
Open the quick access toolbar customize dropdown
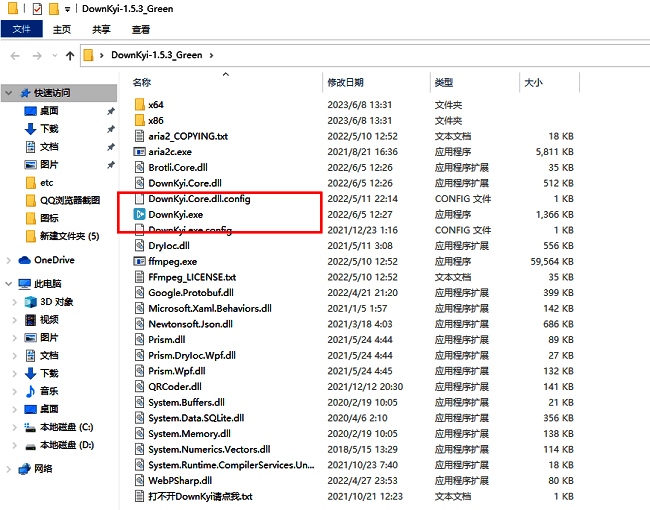(x=77, y=9)
